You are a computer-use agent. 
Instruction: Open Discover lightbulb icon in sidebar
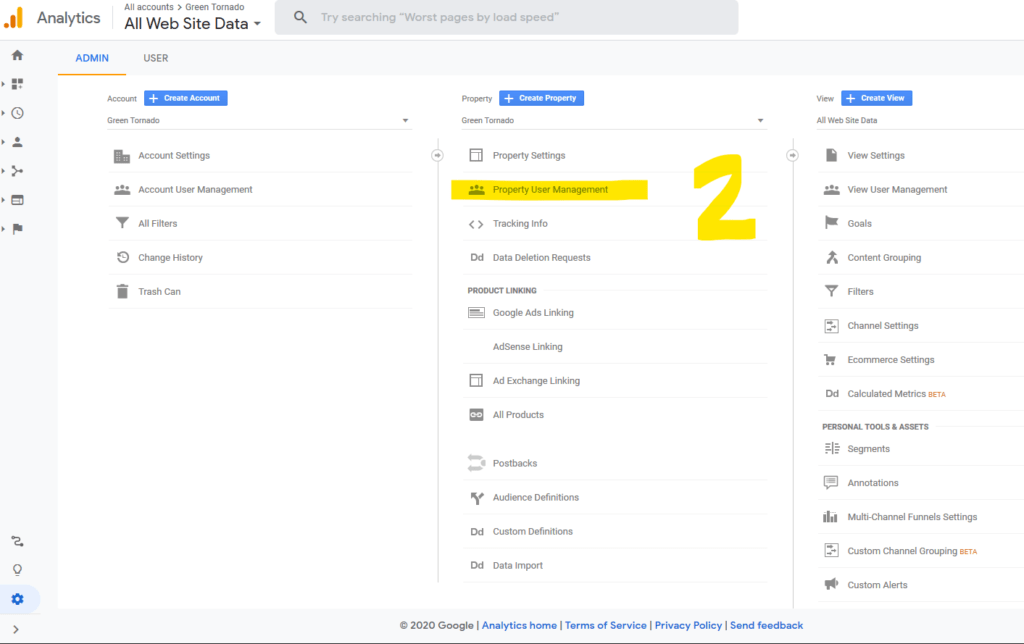click(x=18, y=570)
